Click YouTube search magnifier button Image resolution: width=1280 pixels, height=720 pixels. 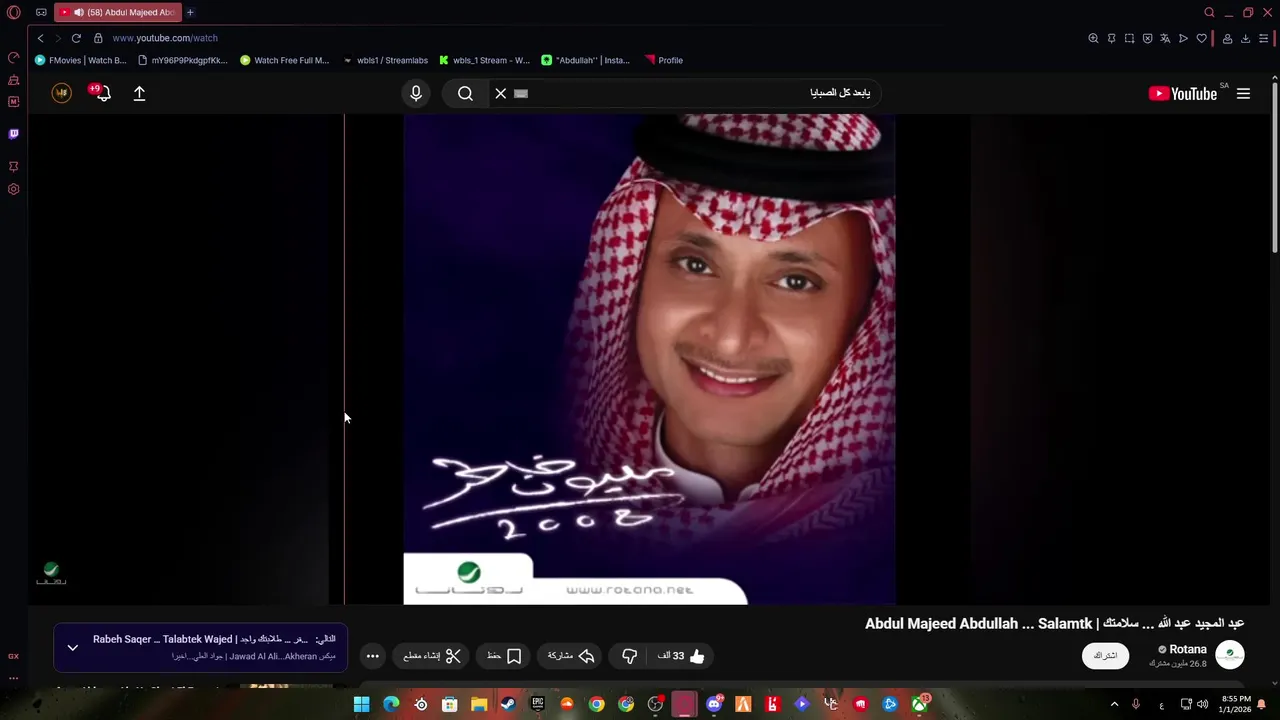(x=465, y=93)
